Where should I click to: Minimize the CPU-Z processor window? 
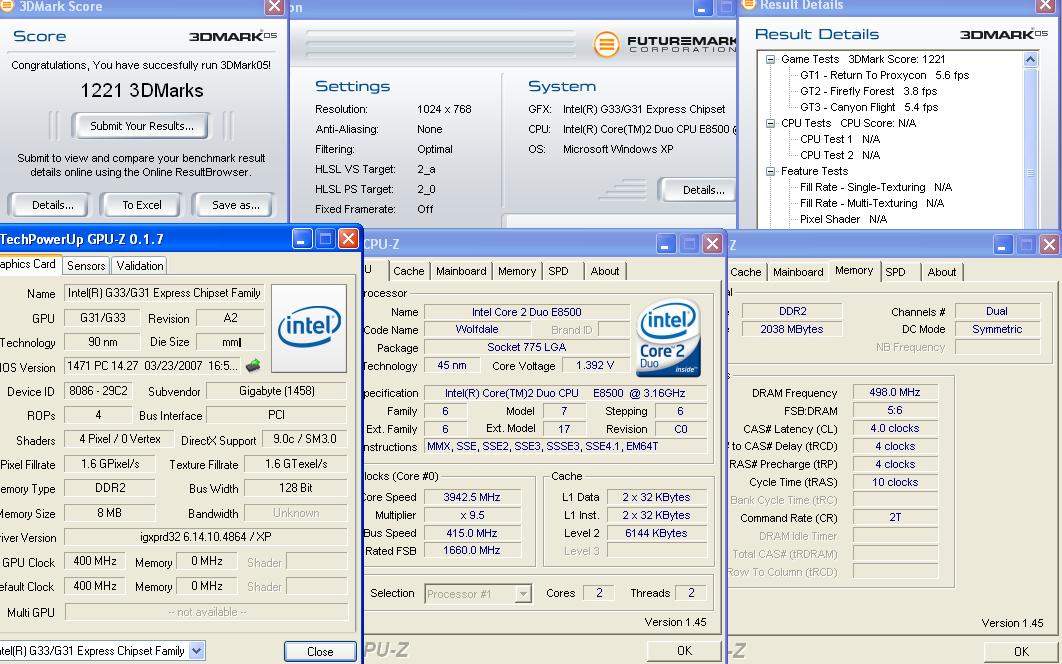(x=666, y=243)
